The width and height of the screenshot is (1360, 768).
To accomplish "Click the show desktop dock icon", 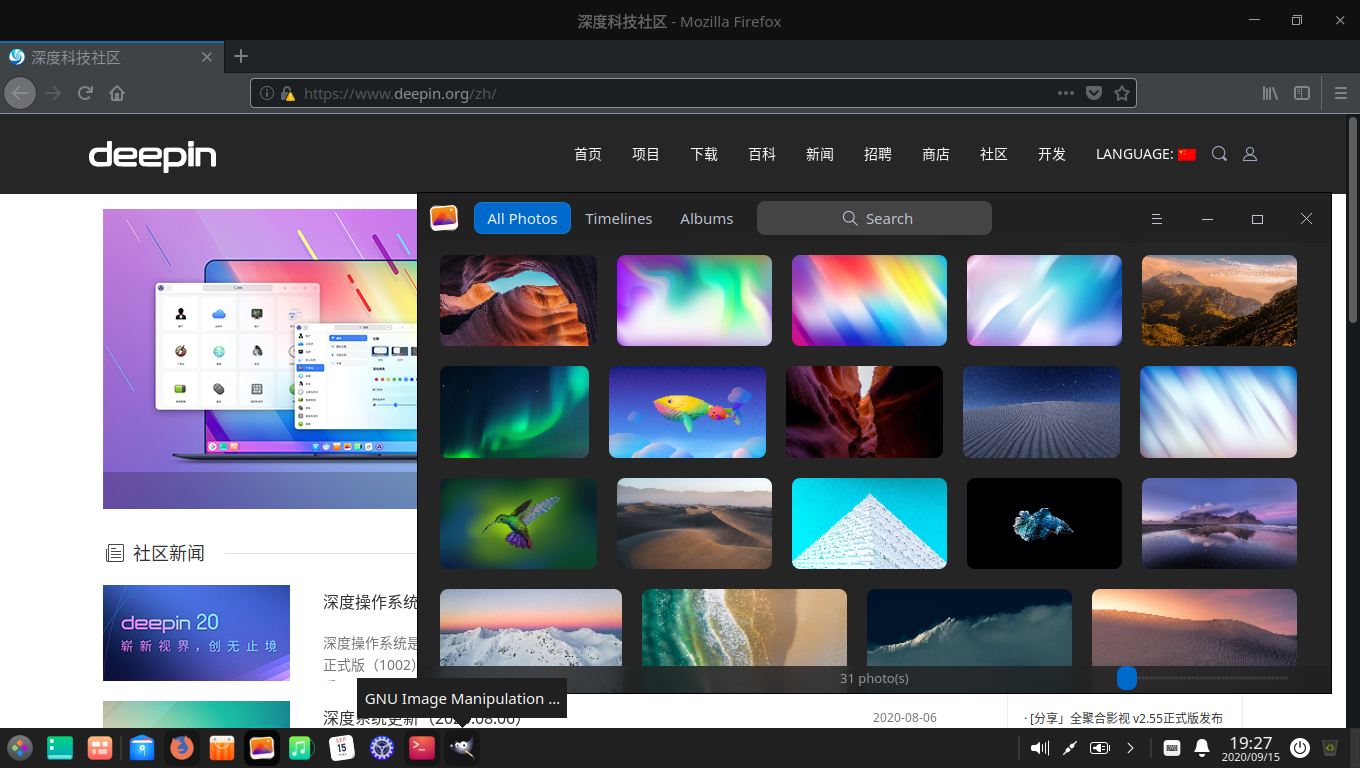I will click(60, 747).
